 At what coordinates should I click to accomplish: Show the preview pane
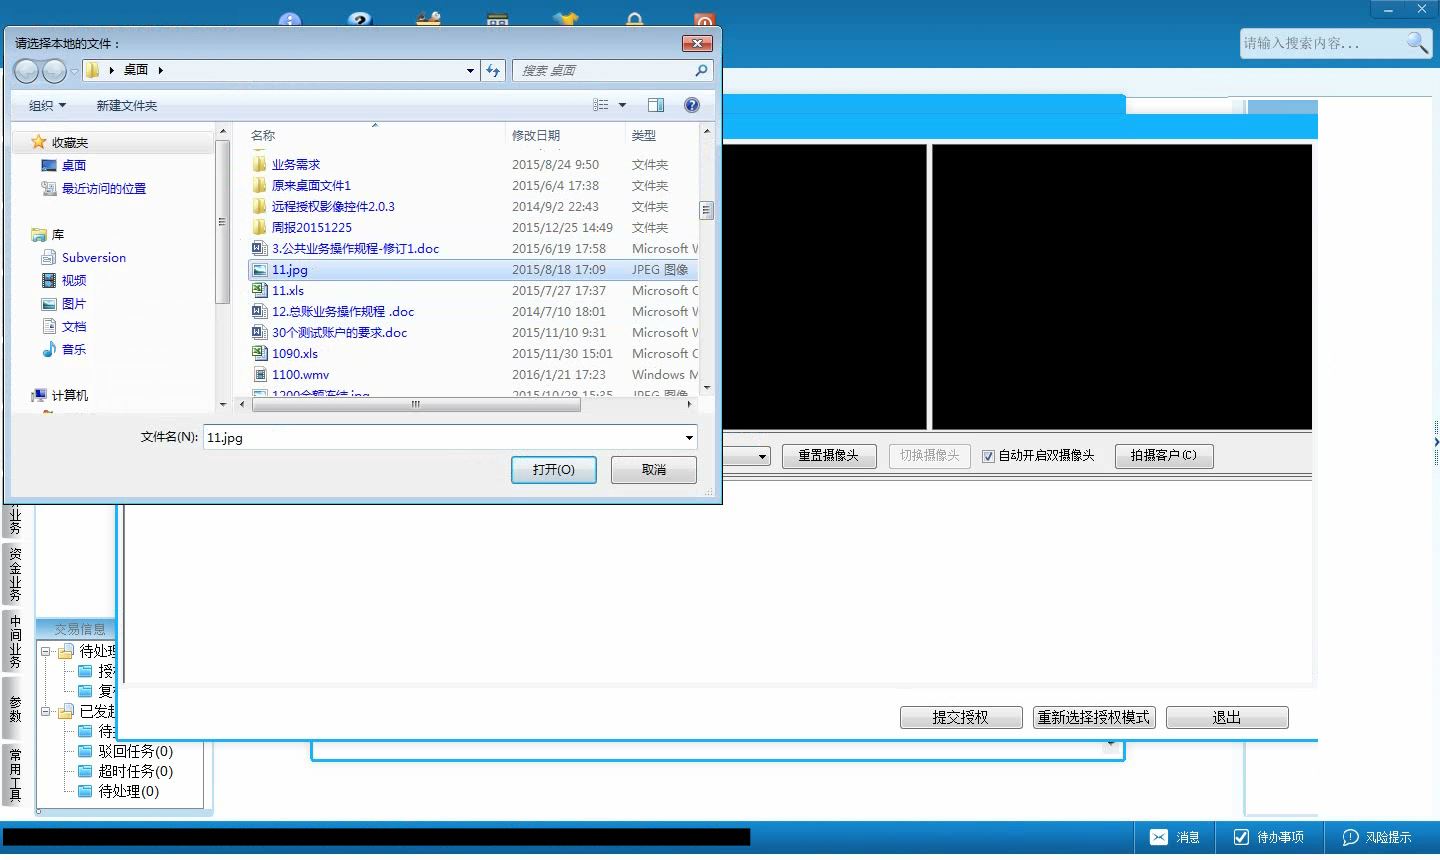pyautogui.click(x=656, y=105)
